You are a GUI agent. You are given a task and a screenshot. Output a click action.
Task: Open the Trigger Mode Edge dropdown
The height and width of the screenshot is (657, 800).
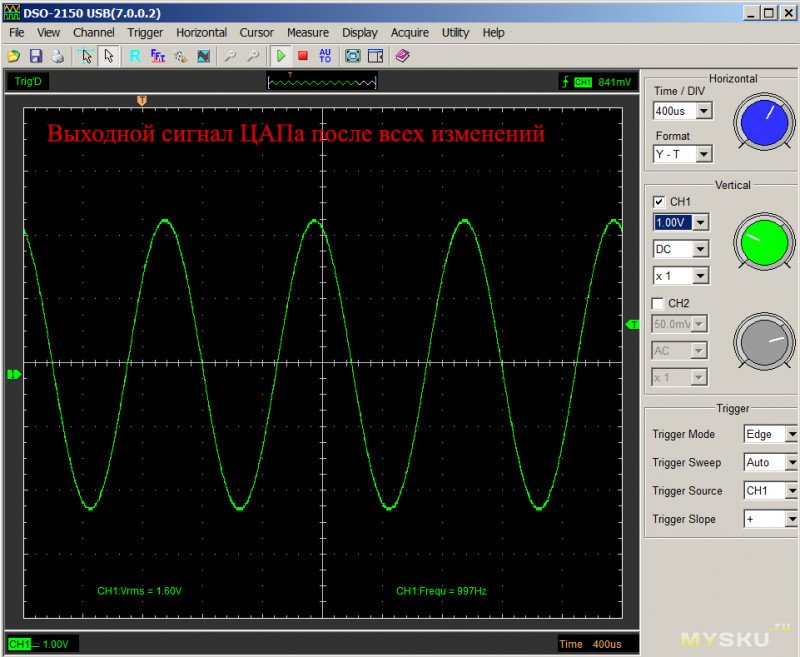tap(791, 435)
